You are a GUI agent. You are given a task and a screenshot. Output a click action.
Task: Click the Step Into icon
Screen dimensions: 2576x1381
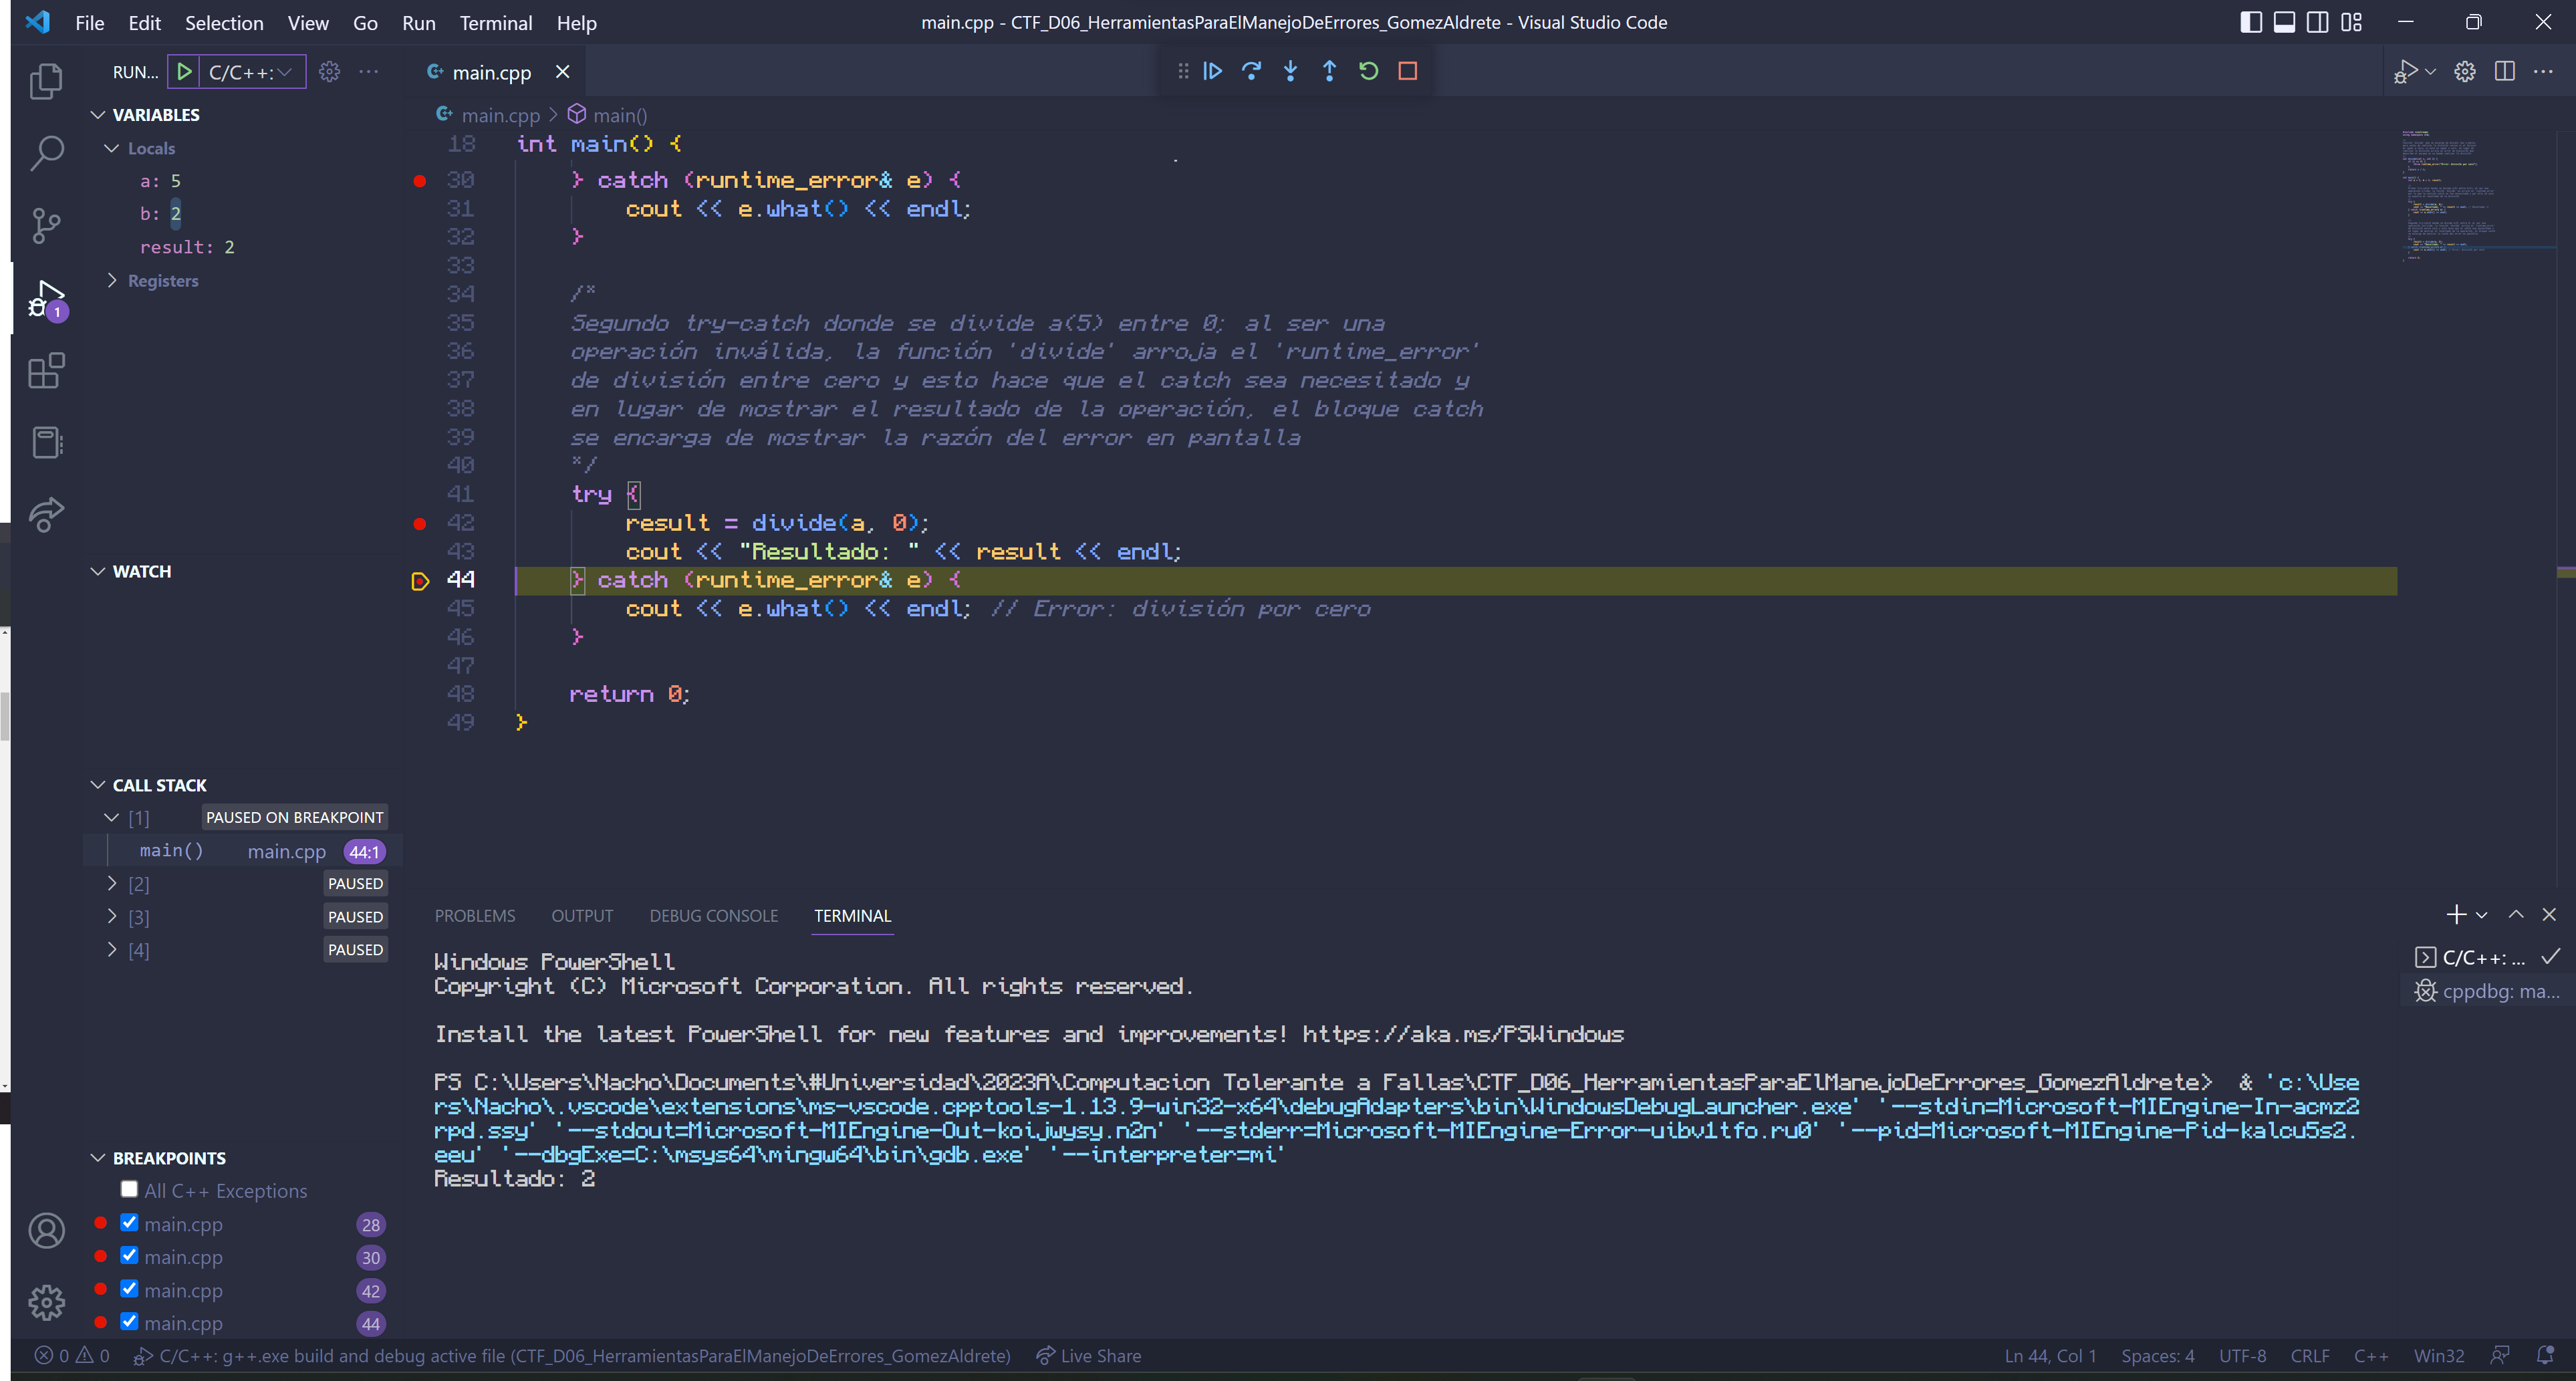1290,71
